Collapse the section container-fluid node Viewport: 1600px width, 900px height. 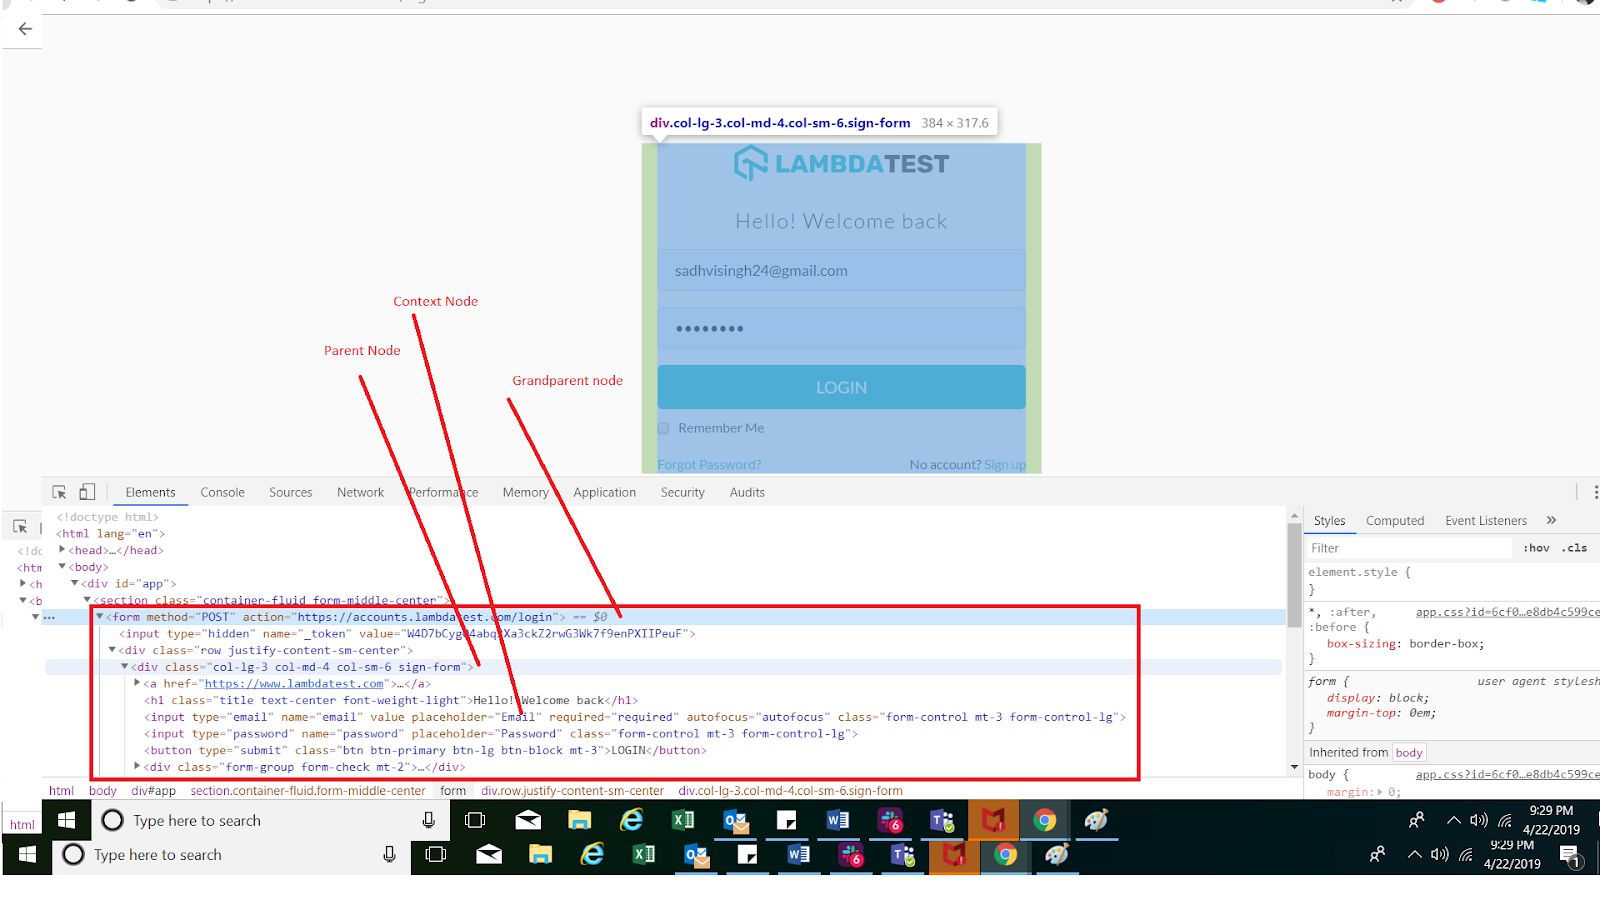[87, 600]
